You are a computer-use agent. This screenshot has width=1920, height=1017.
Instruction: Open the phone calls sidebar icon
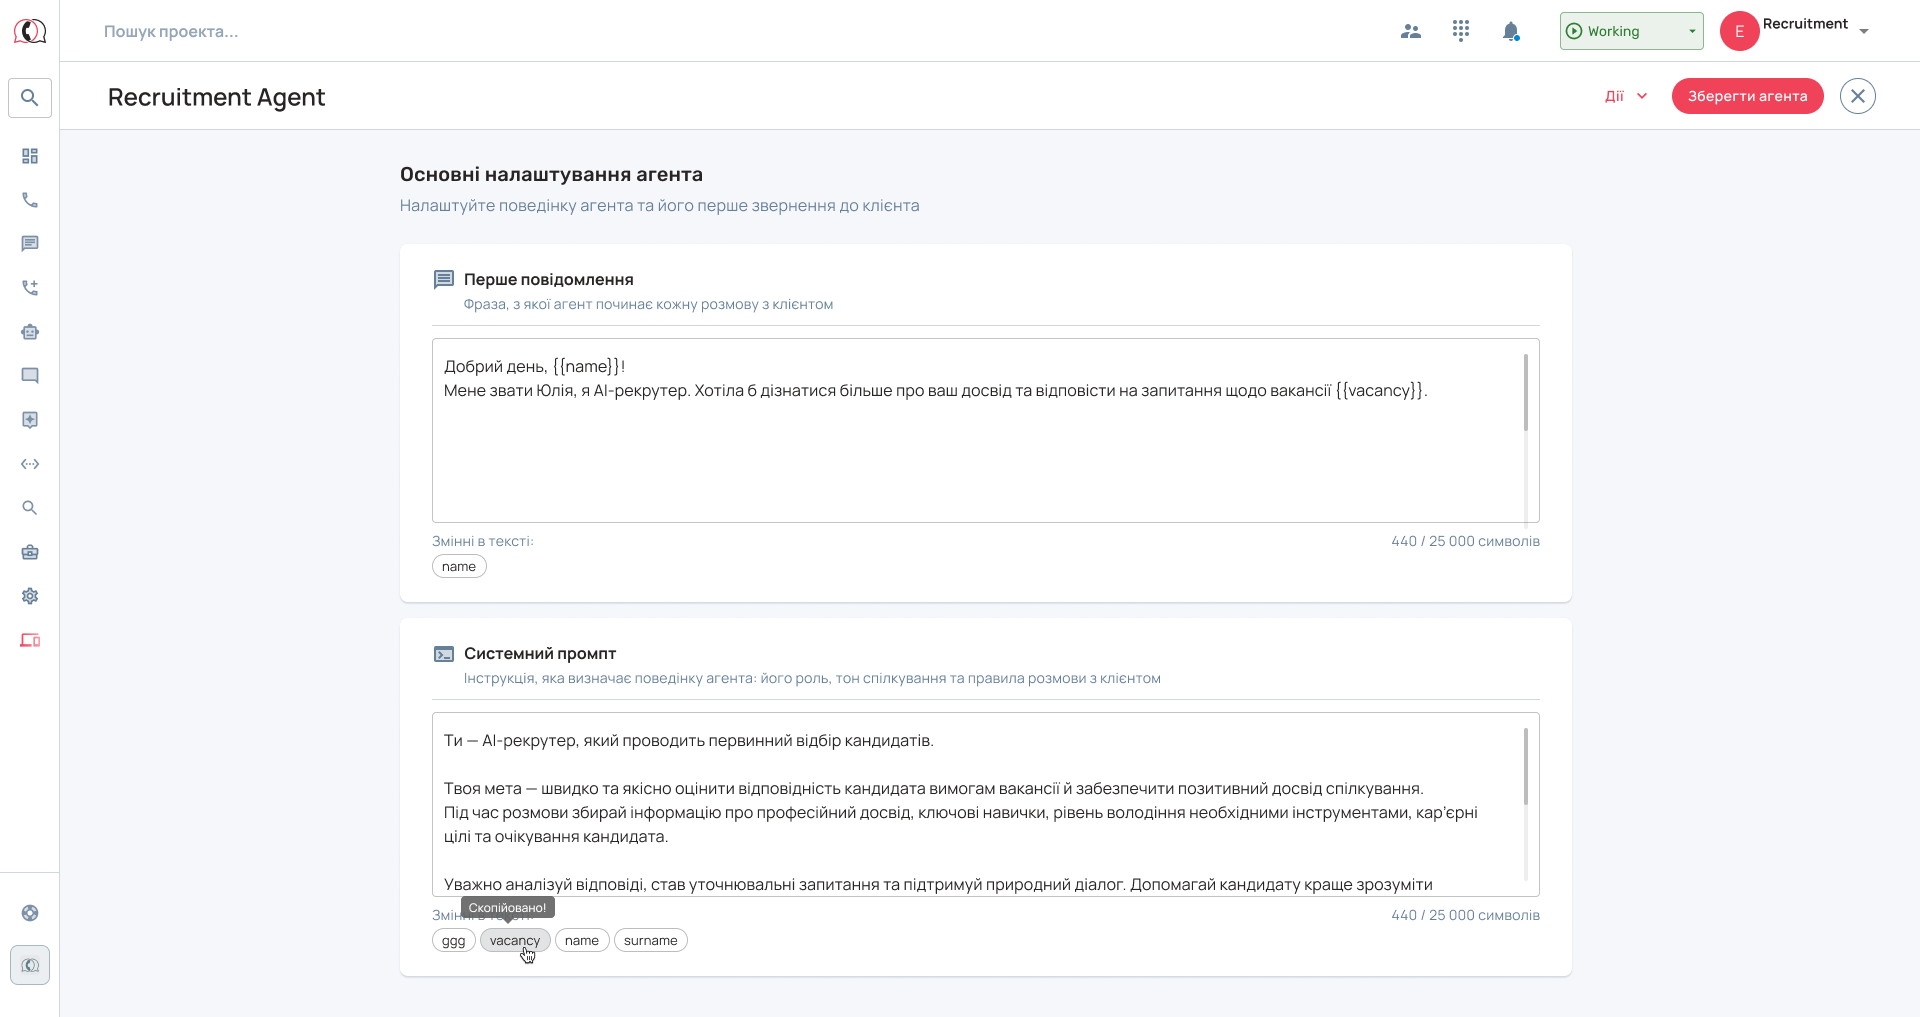tap(30, 200)
